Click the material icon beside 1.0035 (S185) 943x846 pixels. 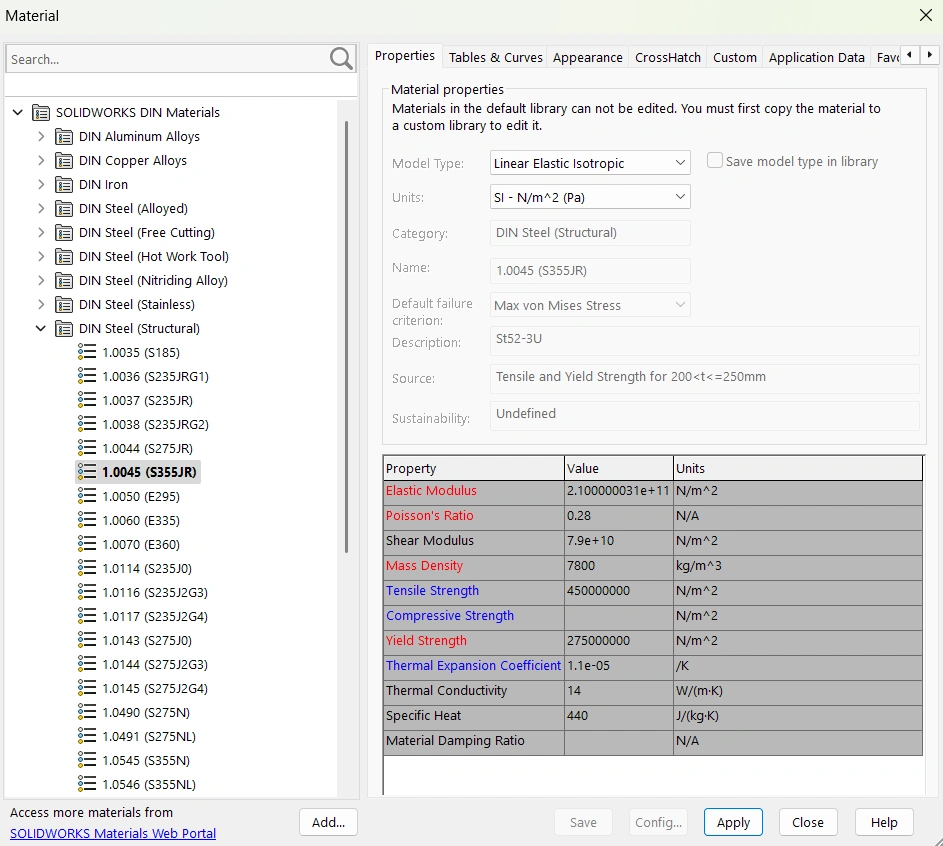click(x=87, y=352)
